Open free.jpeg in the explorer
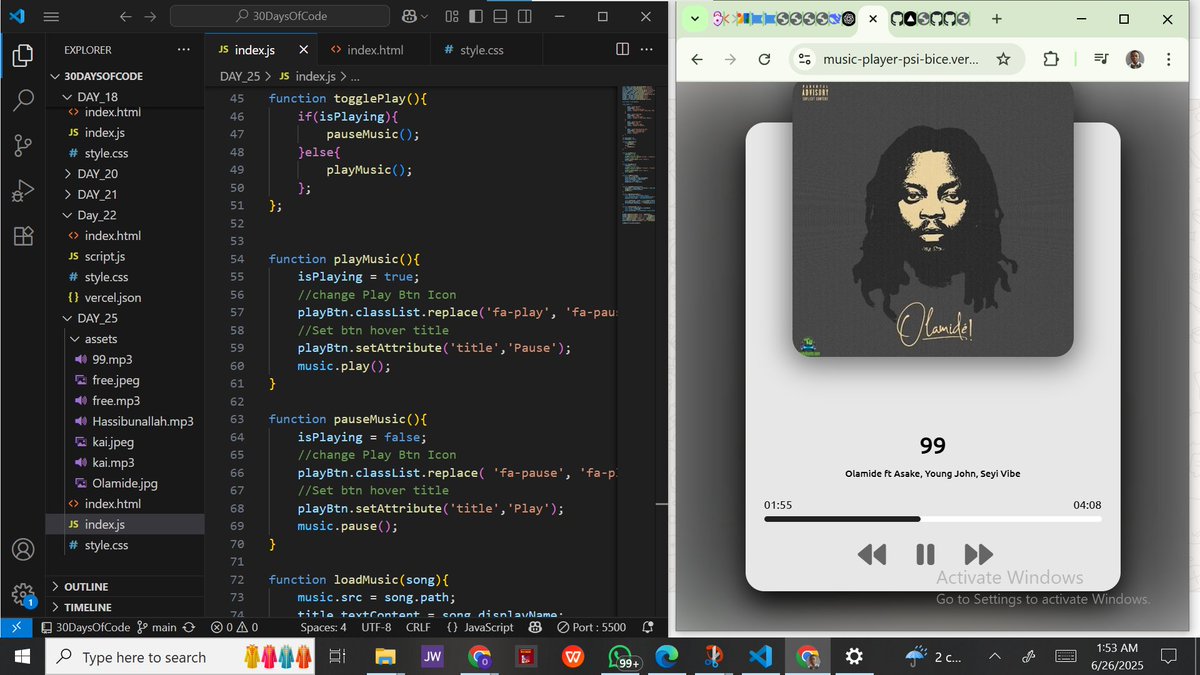Viewport: 1200px width, 675px height. tap(125, 380)
